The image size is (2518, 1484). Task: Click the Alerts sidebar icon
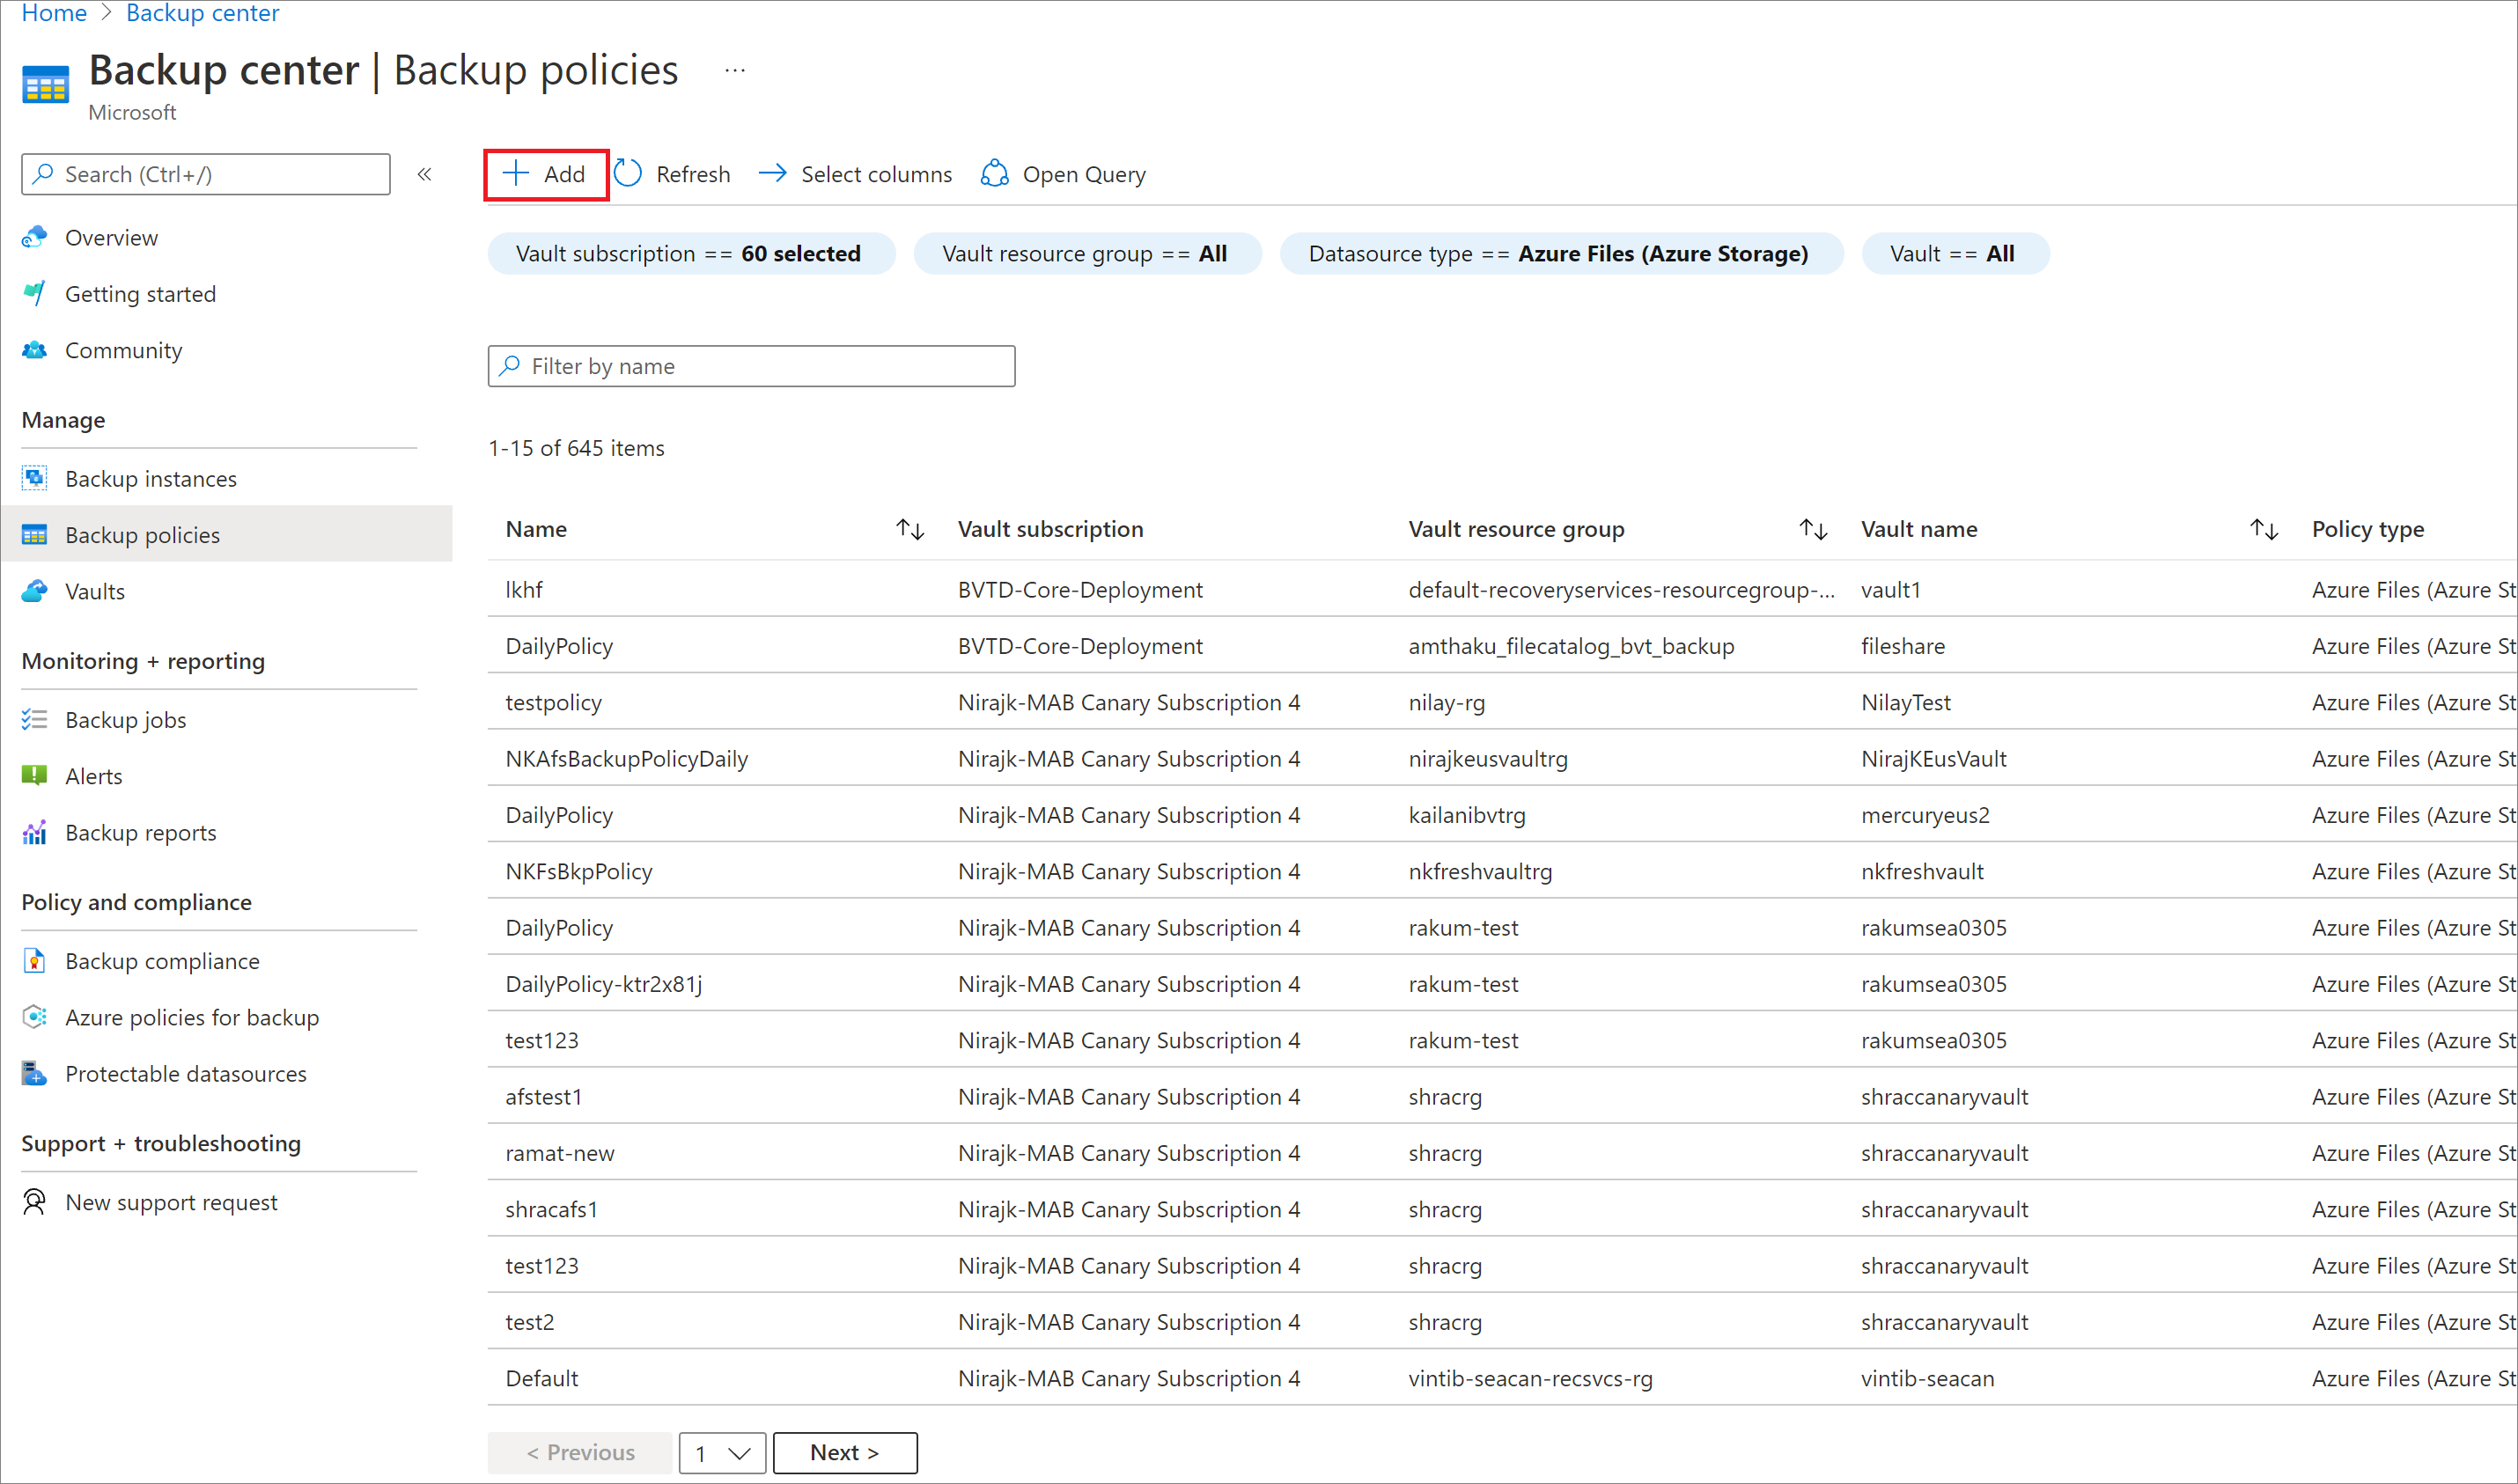[x=35, y=777]
